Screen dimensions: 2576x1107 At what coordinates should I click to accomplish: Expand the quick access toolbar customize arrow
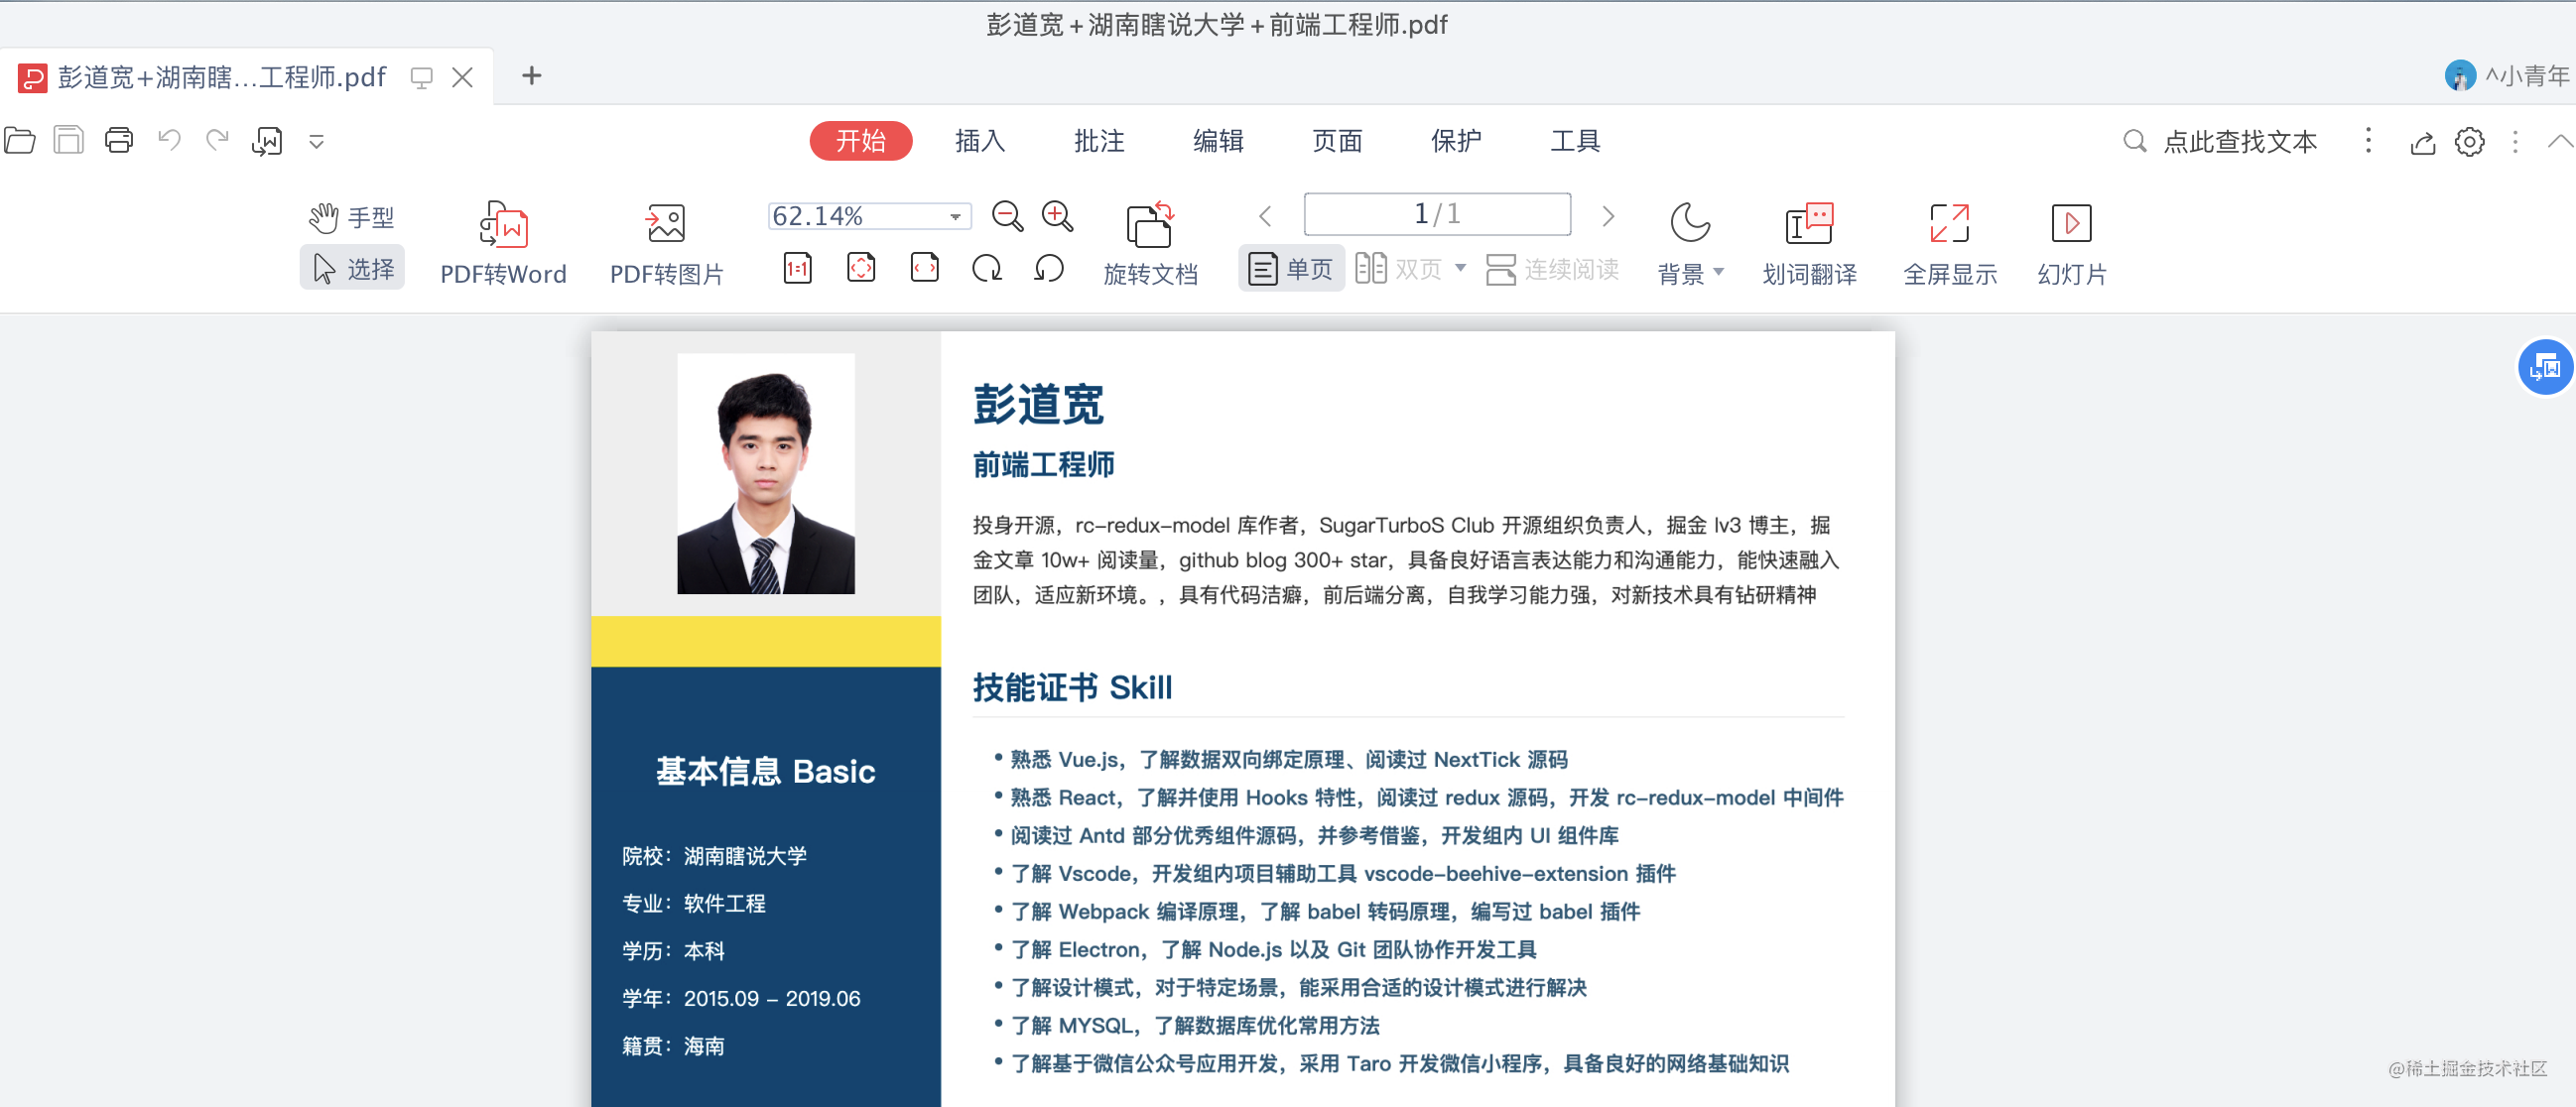[x=316, y=141]
